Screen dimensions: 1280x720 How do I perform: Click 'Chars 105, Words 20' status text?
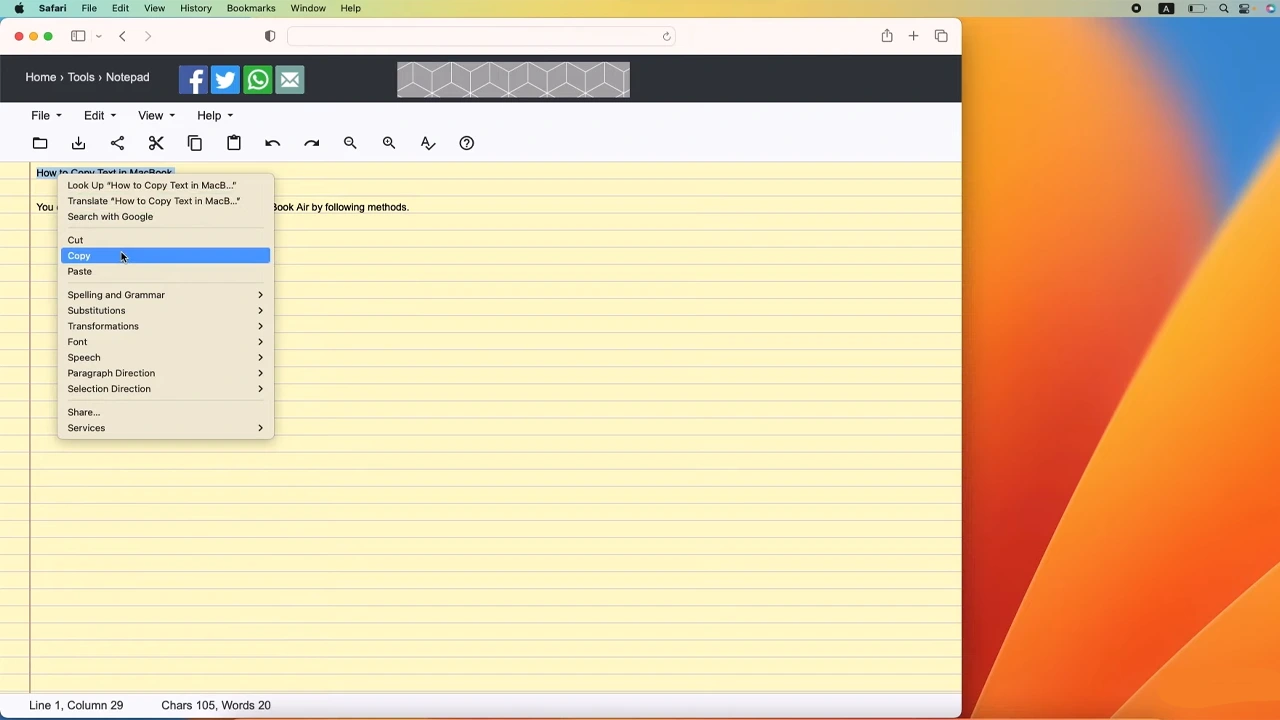(x=216, y=705)
